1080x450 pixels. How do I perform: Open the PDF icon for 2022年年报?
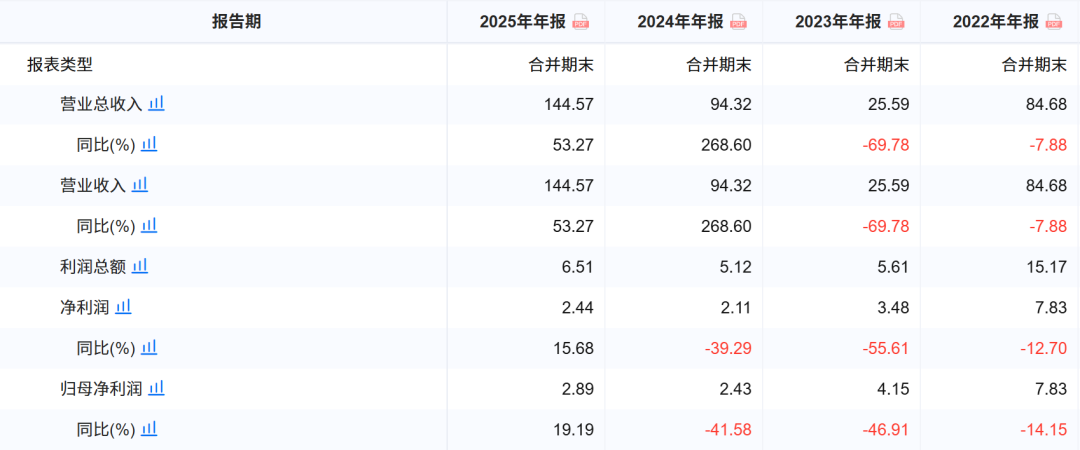(x=1054, y=22)
